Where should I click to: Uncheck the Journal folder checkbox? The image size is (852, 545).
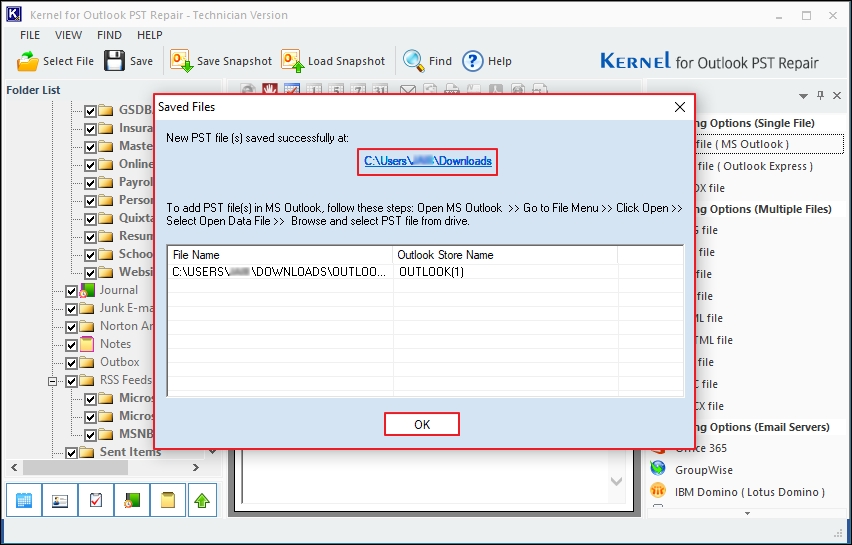[x=71, y=291]
